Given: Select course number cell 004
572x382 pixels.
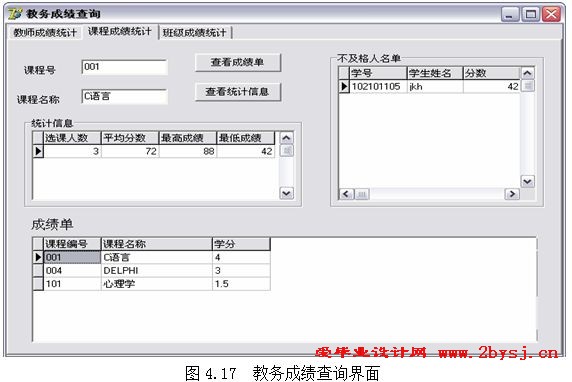Looking at the screenshot, I should 72,270.
